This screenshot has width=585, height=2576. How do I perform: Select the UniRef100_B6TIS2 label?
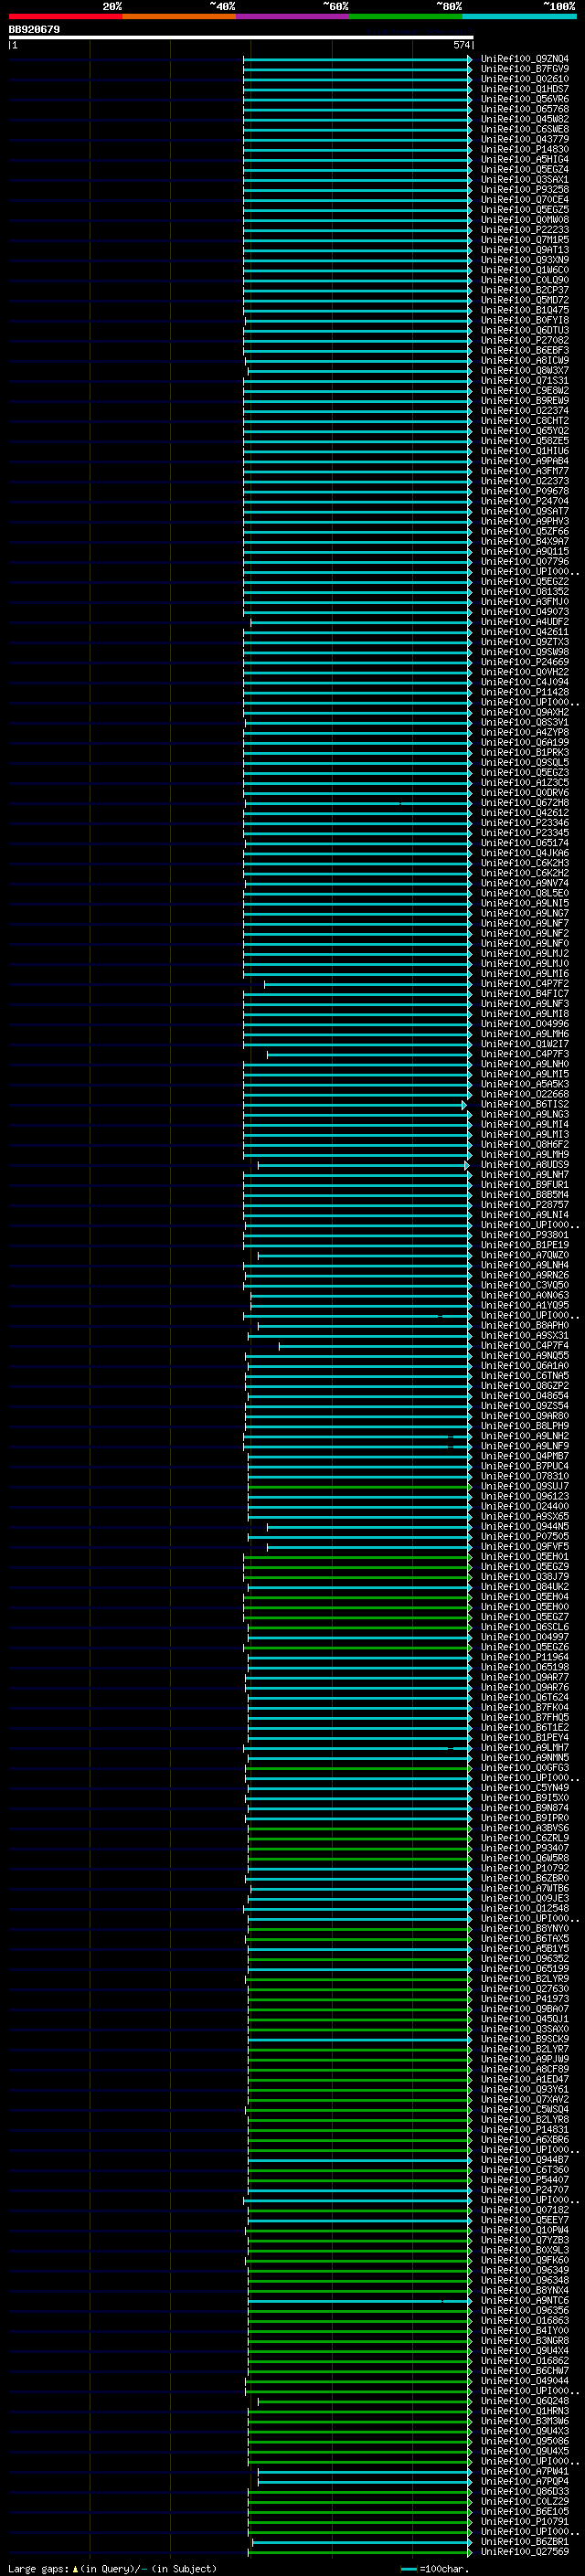(525, 1103)
